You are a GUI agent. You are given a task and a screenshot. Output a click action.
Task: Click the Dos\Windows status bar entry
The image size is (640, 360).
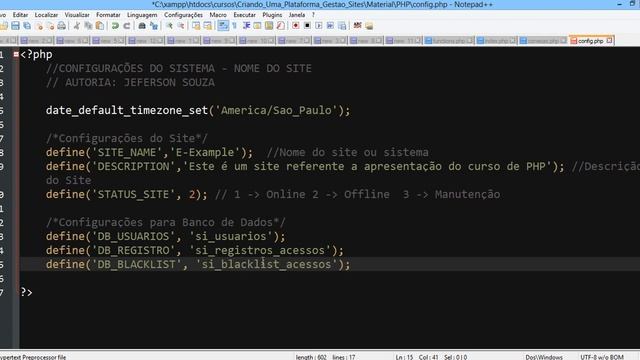point(544,357)
